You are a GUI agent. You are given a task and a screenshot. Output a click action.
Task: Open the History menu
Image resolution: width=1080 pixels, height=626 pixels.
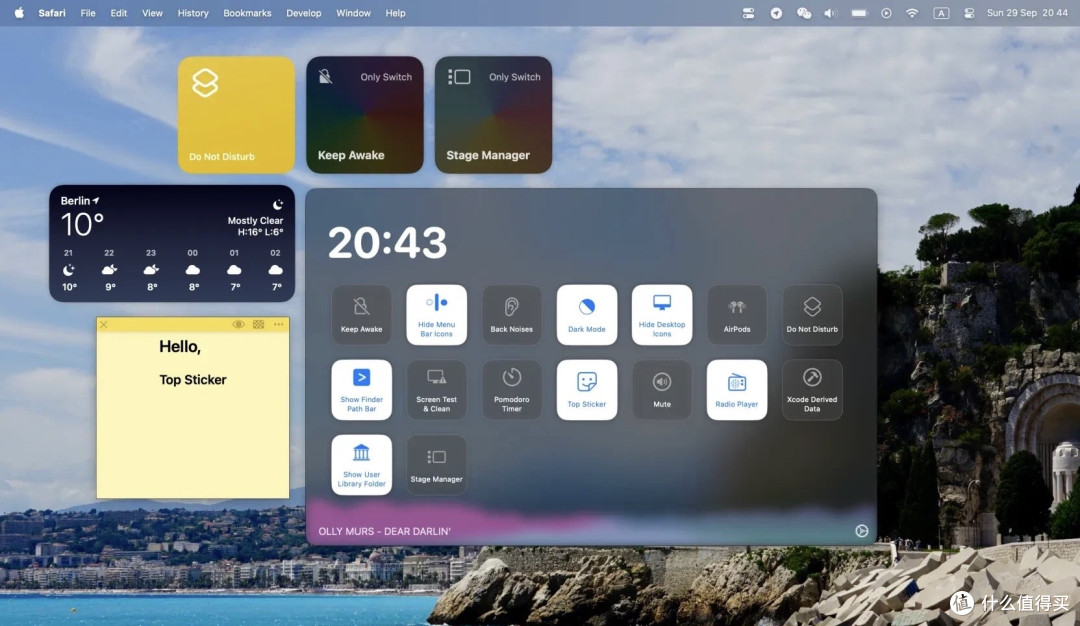click(x=193, y=13)
